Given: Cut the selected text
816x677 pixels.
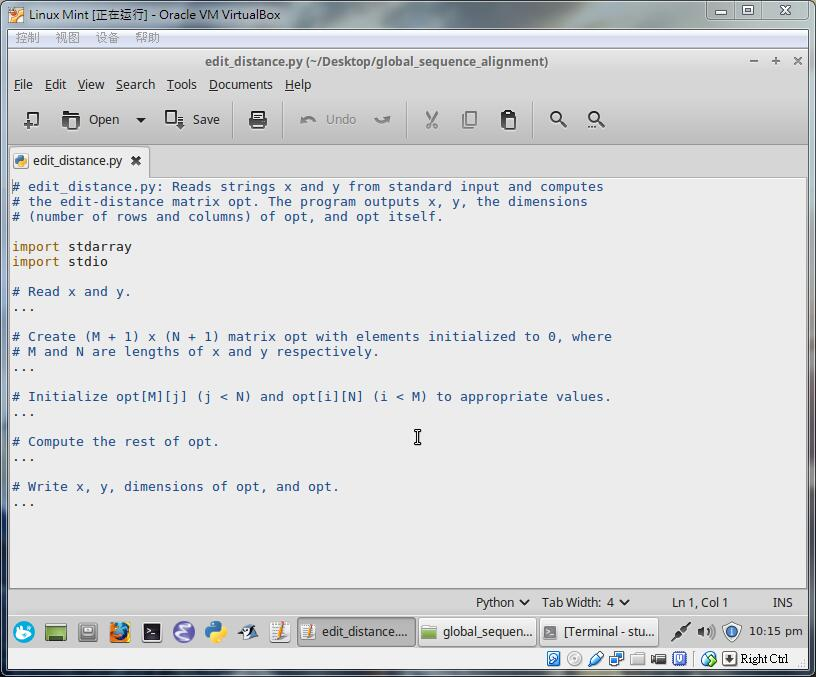Looking at the screenshot, I should (431, 119).
